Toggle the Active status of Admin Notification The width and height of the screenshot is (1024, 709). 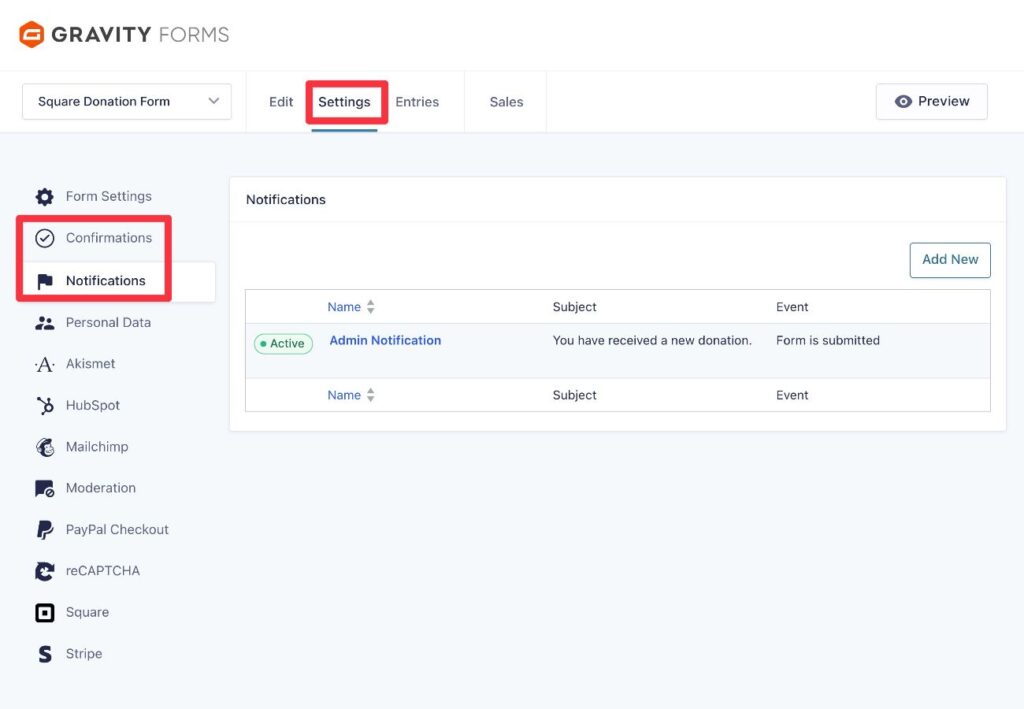[x=283, y=343]
